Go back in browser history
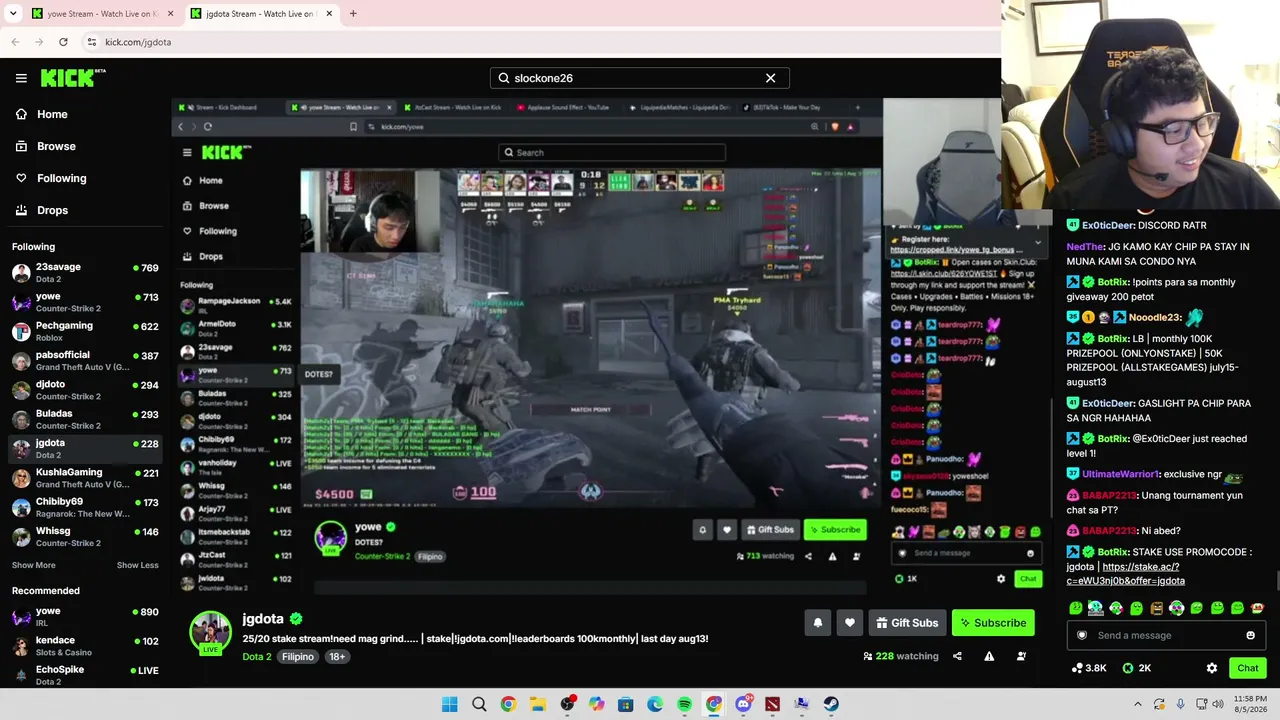The image size is (1280, 720). [x=15, y=42]
